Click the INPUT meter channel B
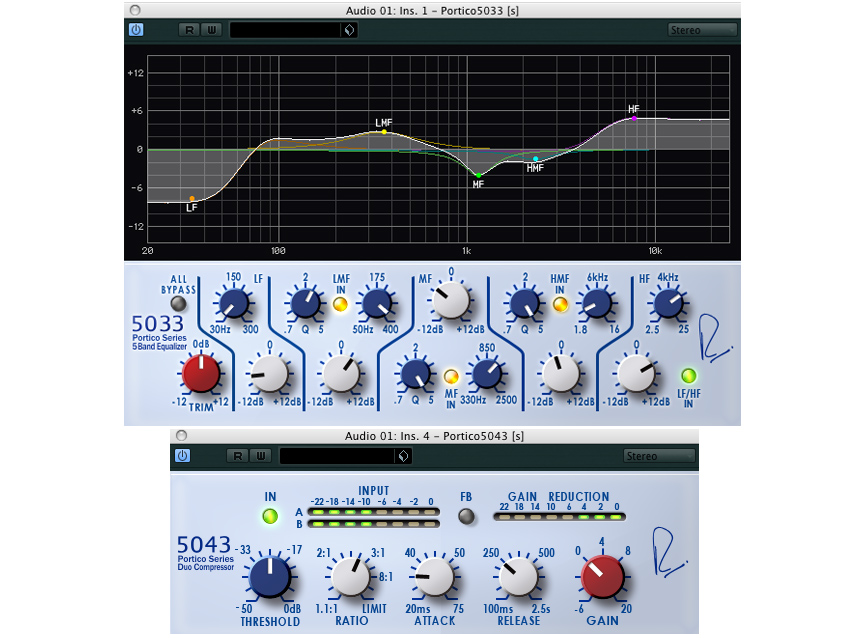Screen dimensions: 850x638 pos(374,524)
